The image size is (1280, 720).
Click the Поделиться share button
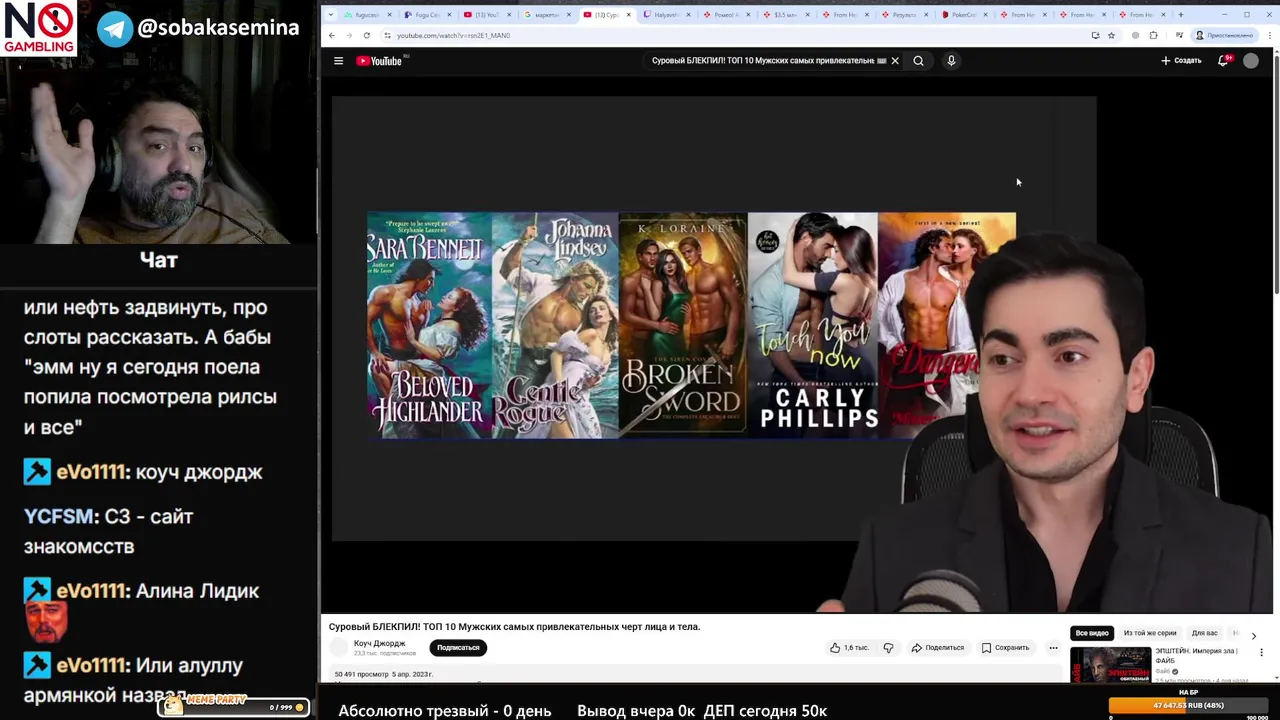pos(937,648)
